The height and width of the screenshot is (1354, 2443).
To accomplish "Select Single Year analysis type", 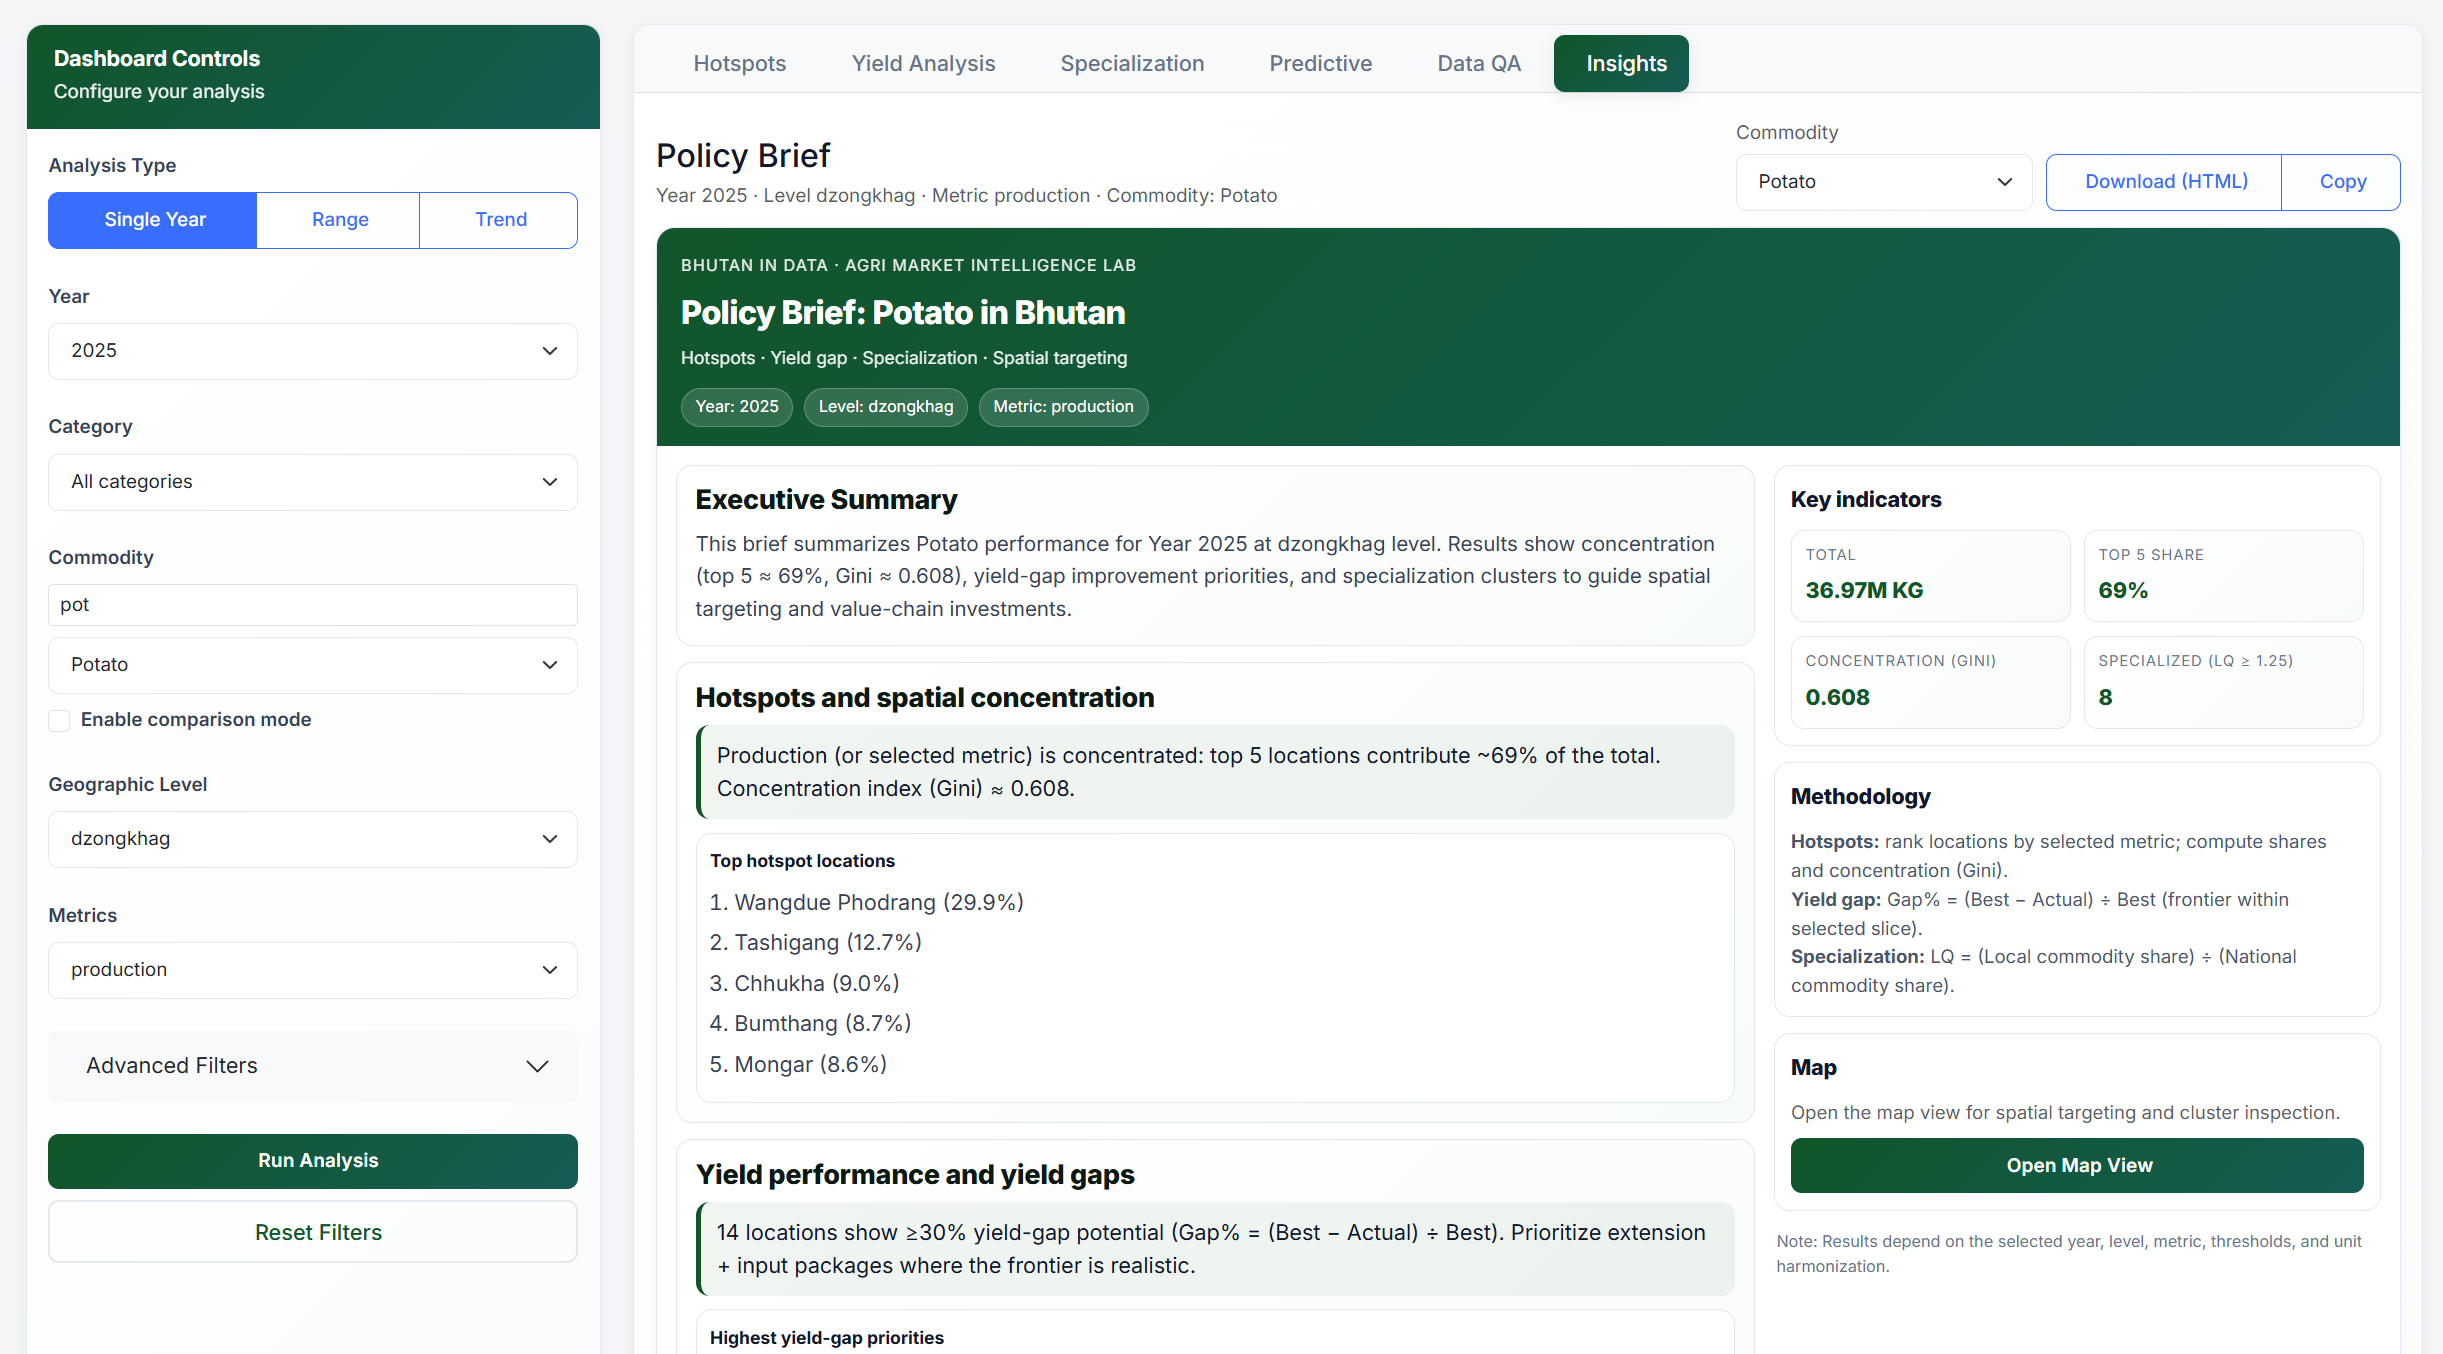I will (154, 220).
